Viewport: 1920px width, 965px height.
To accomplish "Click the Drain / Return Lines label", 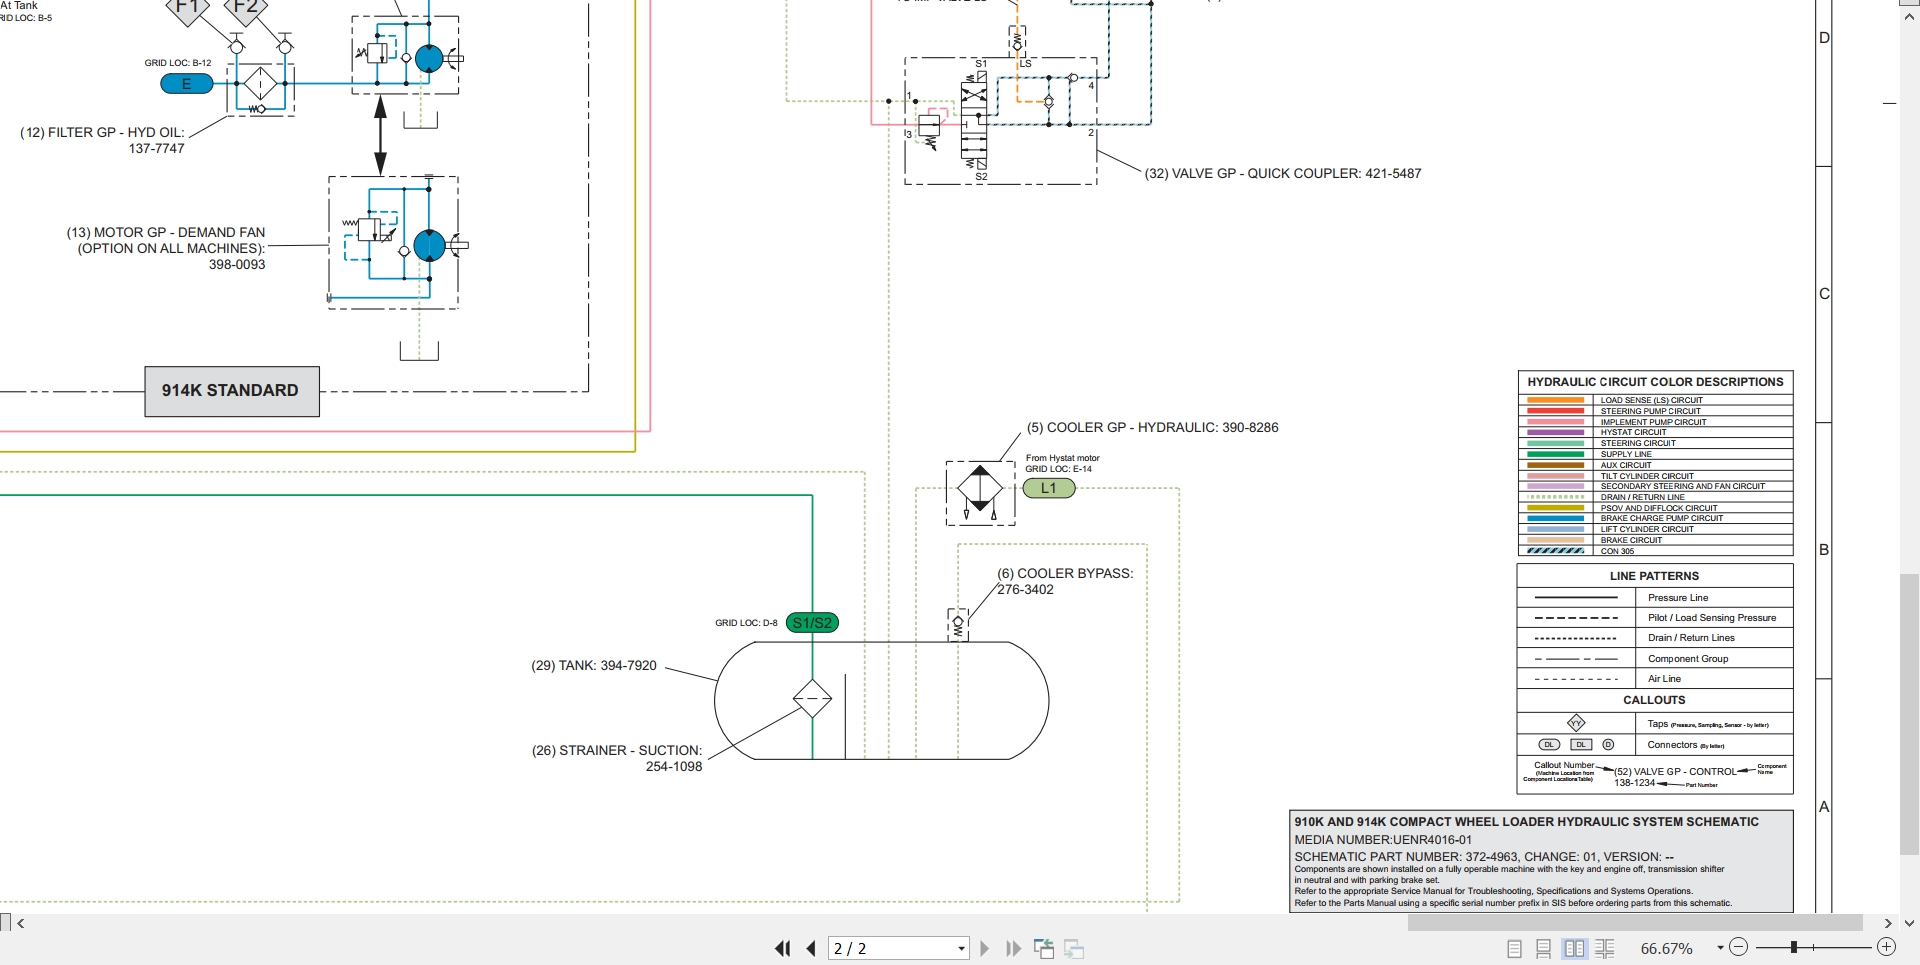I will pos(1691,638).
